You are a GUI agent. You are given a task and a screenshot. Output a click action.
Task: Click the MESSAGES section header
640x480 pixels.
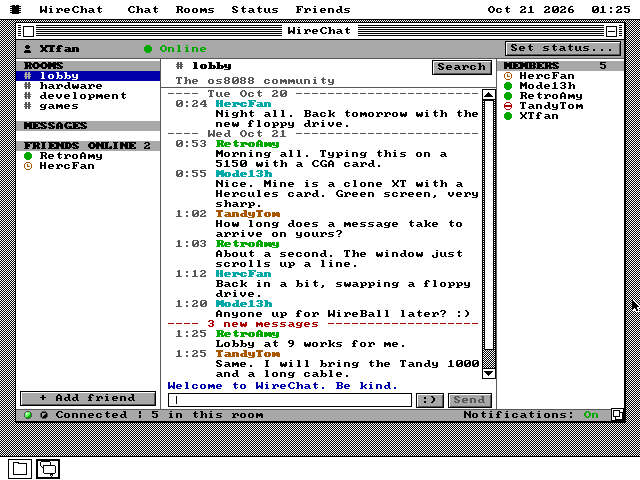click(x=88, y=126)
